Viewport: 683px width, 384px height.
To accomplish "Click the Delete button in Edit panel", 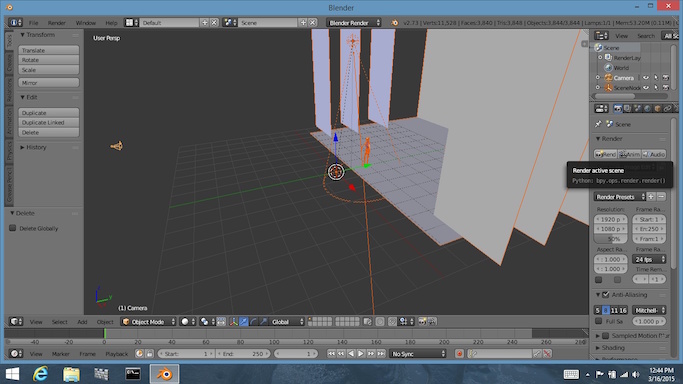I will pos(49,132).
